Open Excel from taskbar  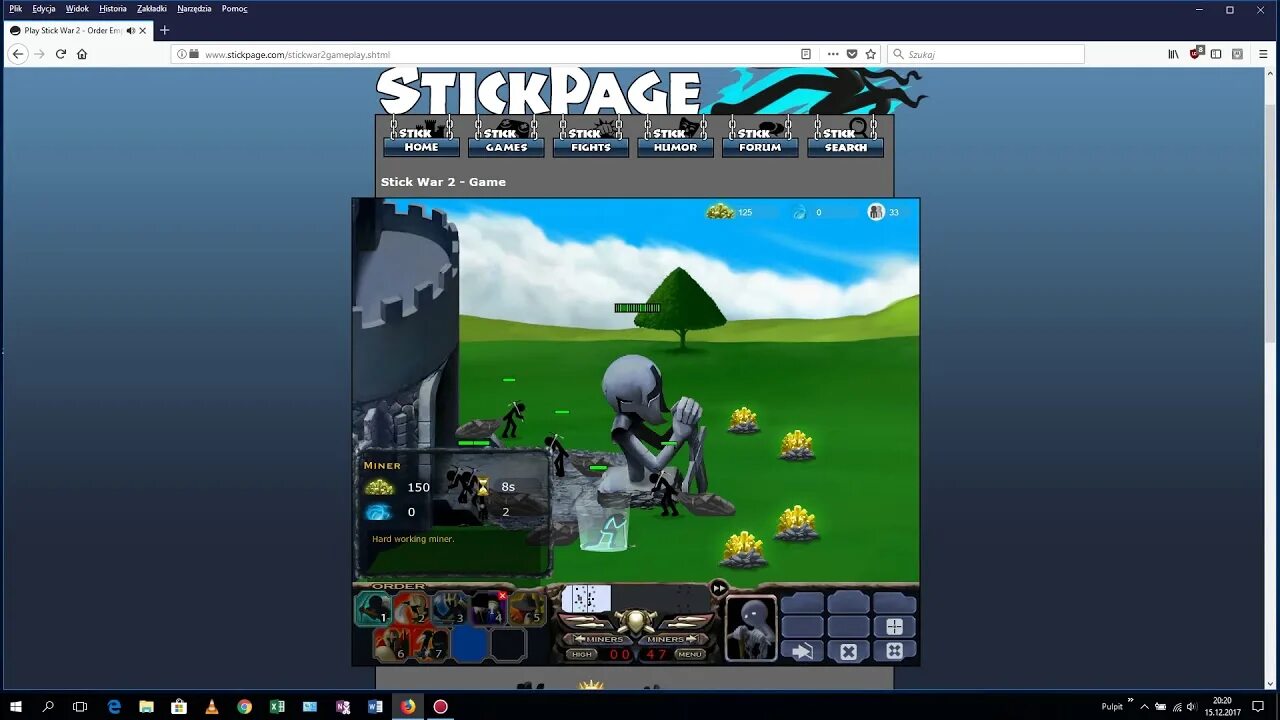tap(278, 706)
